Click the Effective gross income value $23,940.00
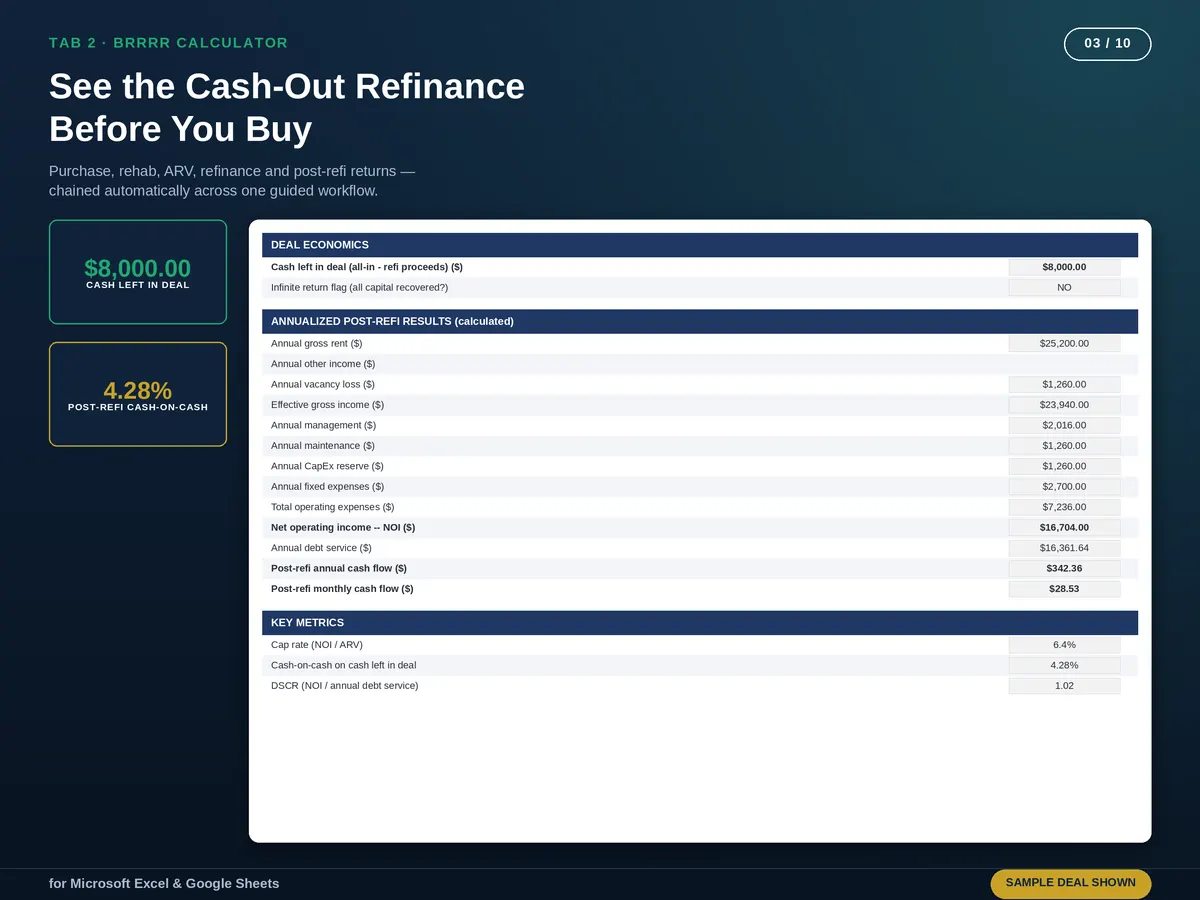This screenshot has width=1200, height=900. [1064, 405]
